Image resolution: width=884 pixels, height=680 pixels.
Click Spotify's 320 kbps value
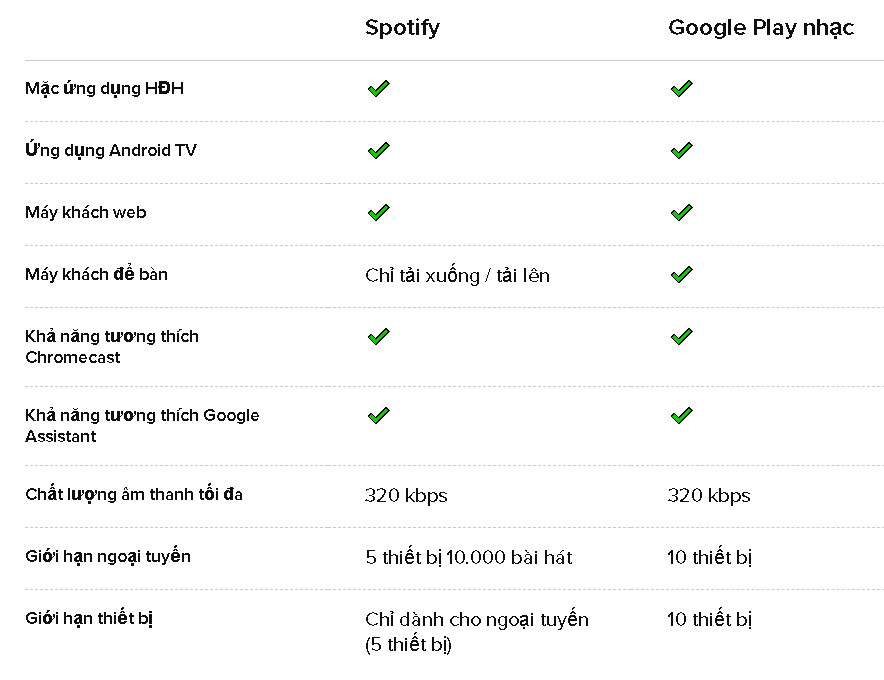[x=406, y=495]
